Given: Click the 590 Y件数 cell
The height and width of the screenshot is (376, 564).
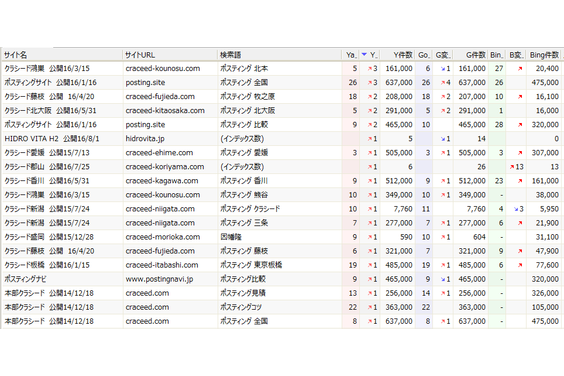Looking at the screenshot, I should [406, 237].
